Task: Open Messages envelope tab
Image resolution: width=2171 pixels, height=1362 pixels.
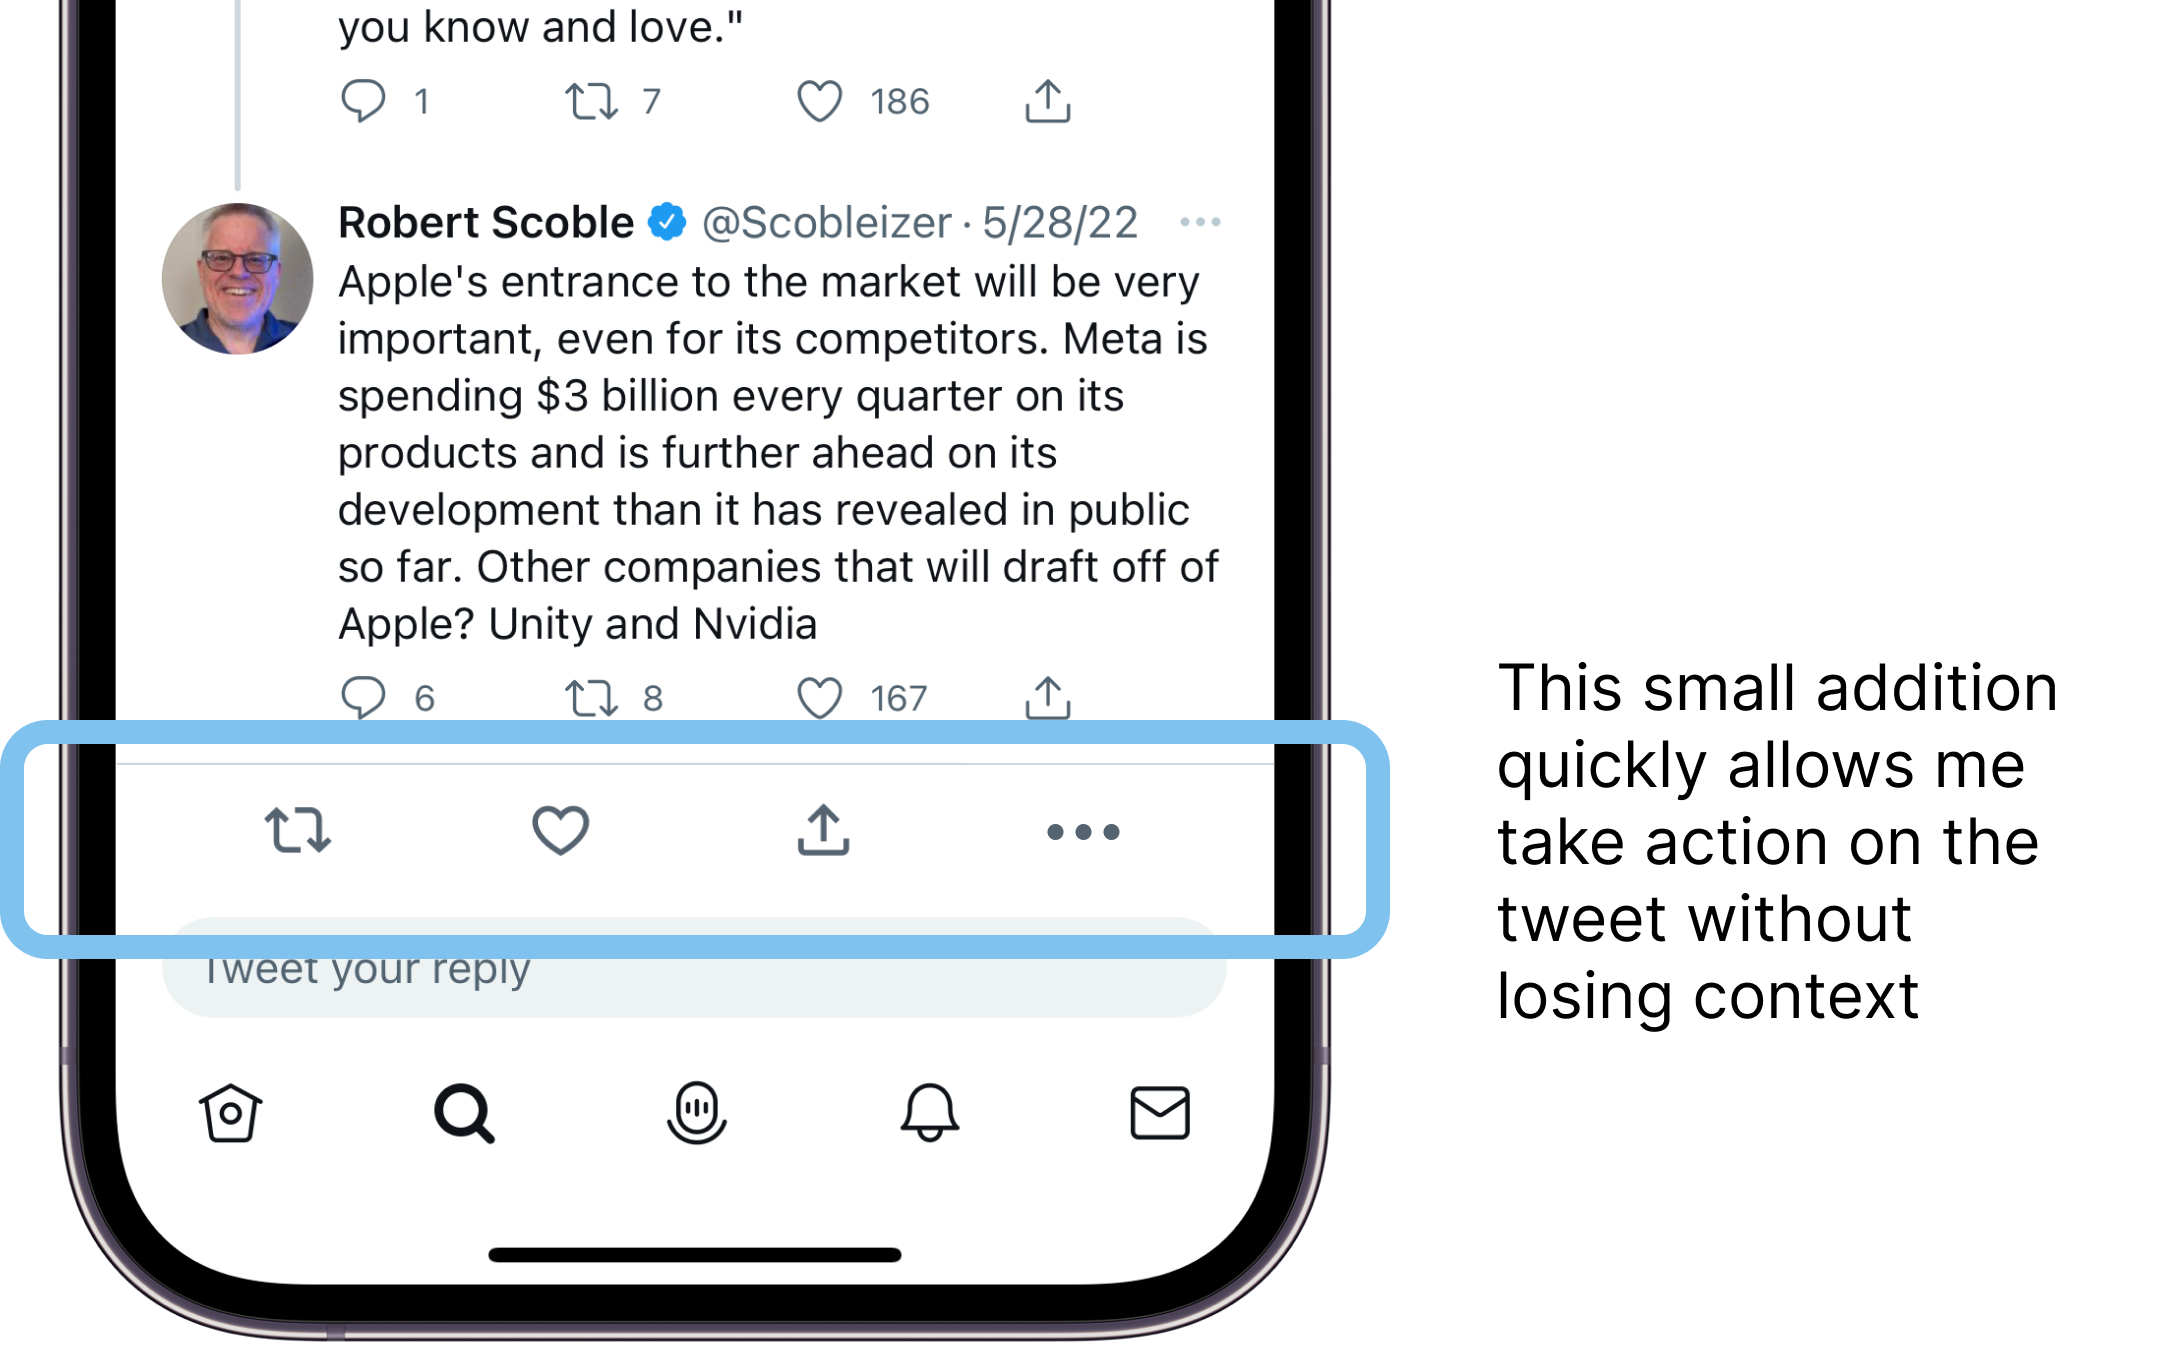Action: [1160, 1113]
